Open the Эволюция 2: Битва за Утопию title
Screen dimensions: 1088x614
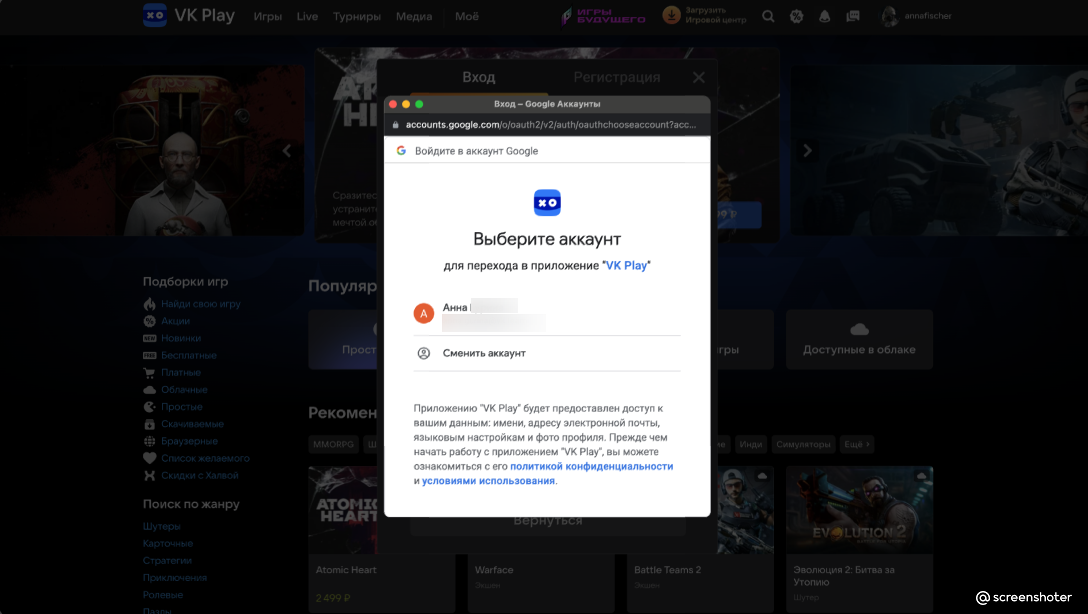click(844, 576)
